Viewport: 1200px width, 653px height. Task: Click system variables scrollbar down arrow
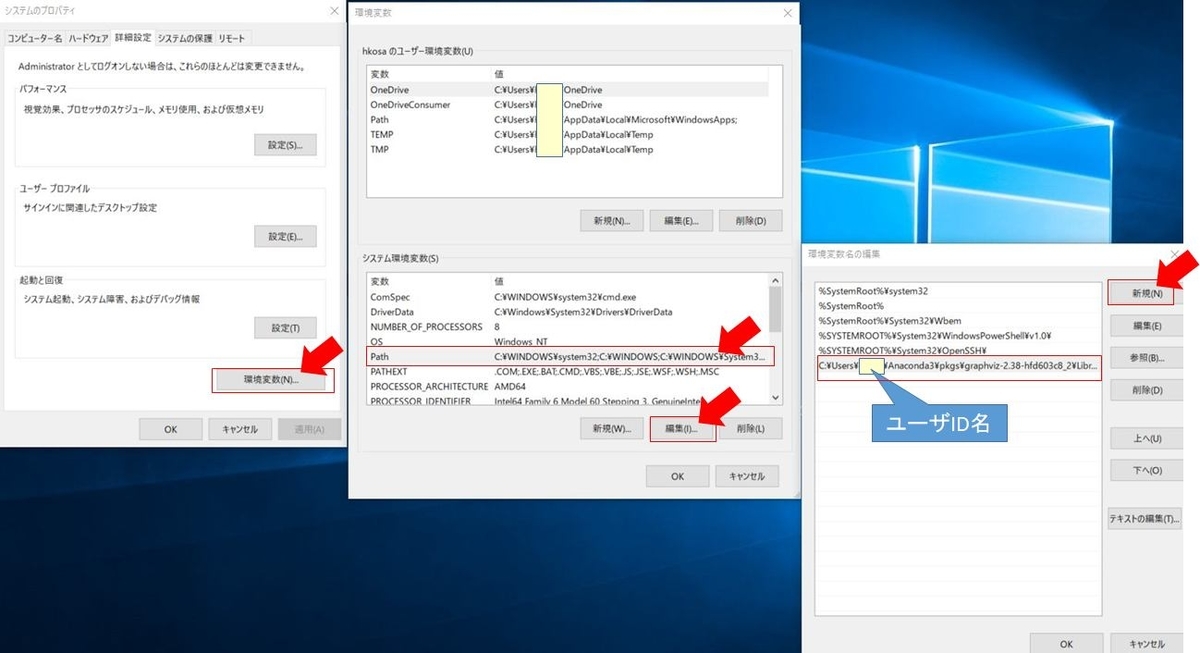[x=775, y=398]
